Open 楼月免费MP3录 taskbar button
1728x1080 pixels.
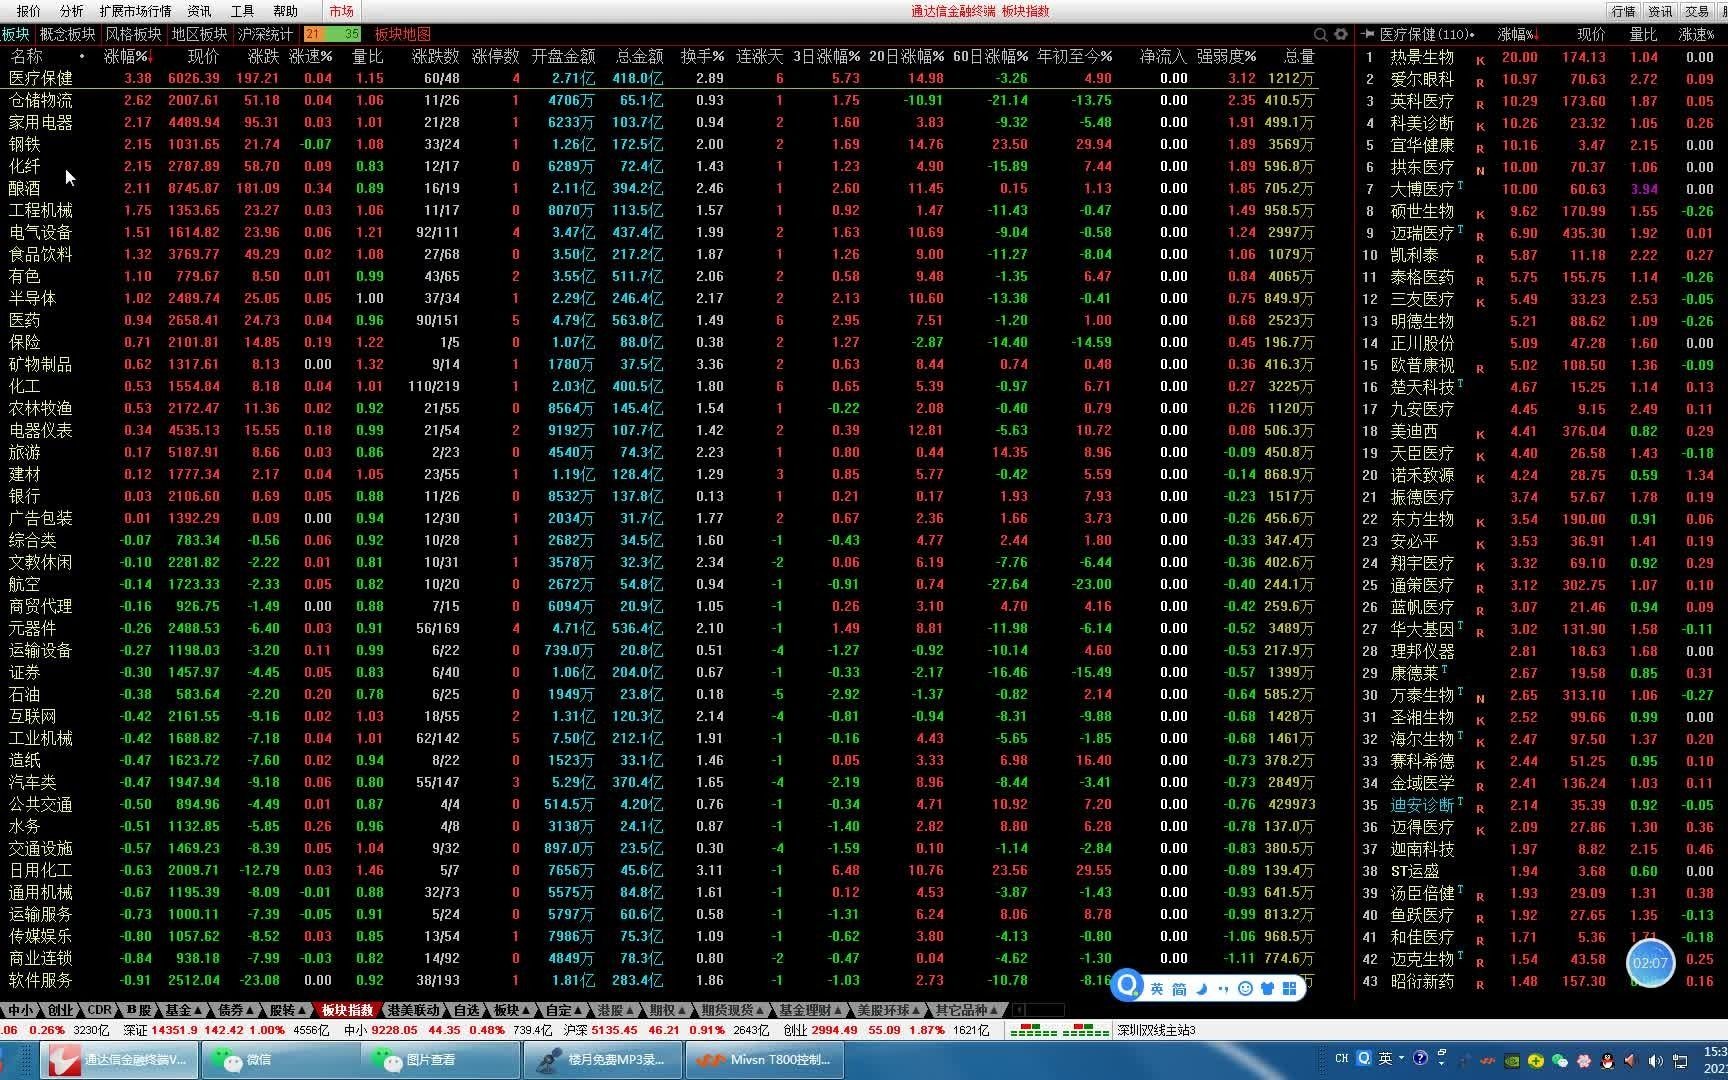tap(602, 1060)
